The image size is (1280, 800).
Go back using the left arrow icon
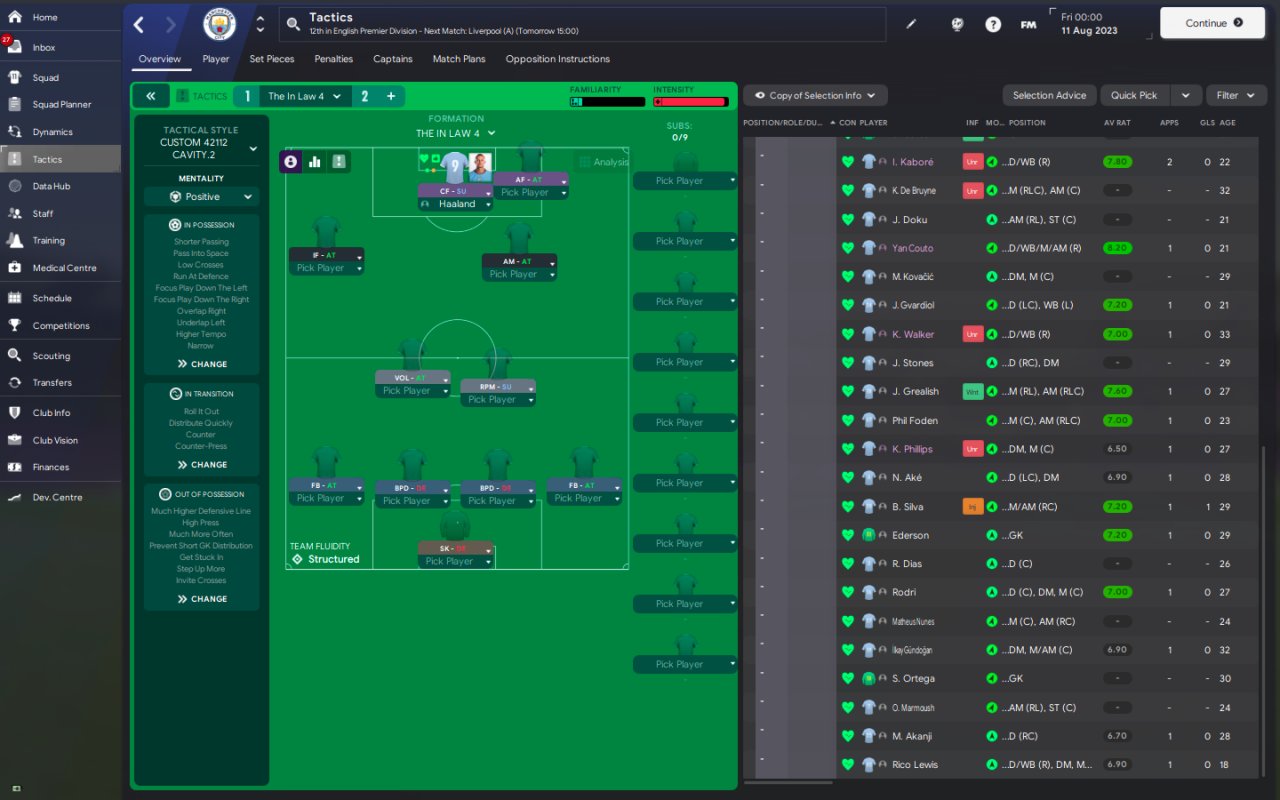pyautogui.click(x=139, y=24)
